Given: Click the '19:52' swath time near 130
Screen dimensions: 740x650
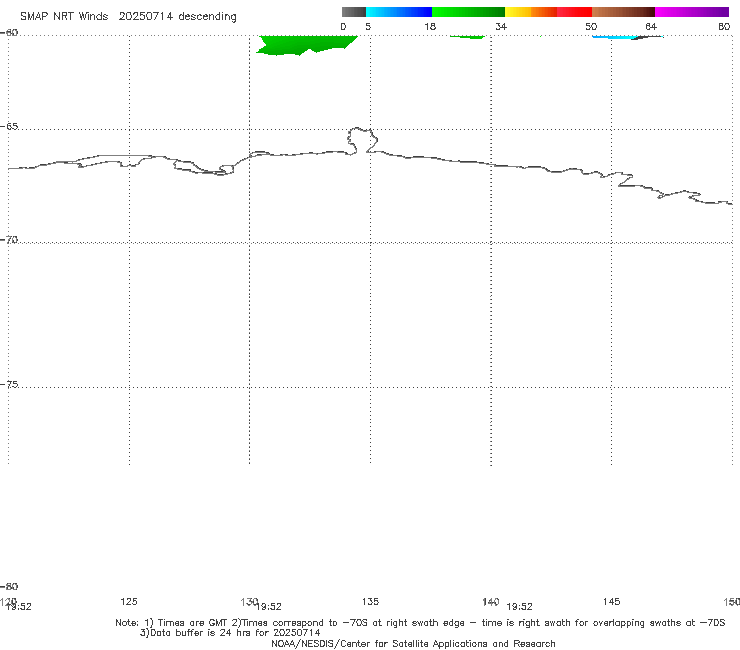Looking at the screenshot, I should [x=269, y=607].
